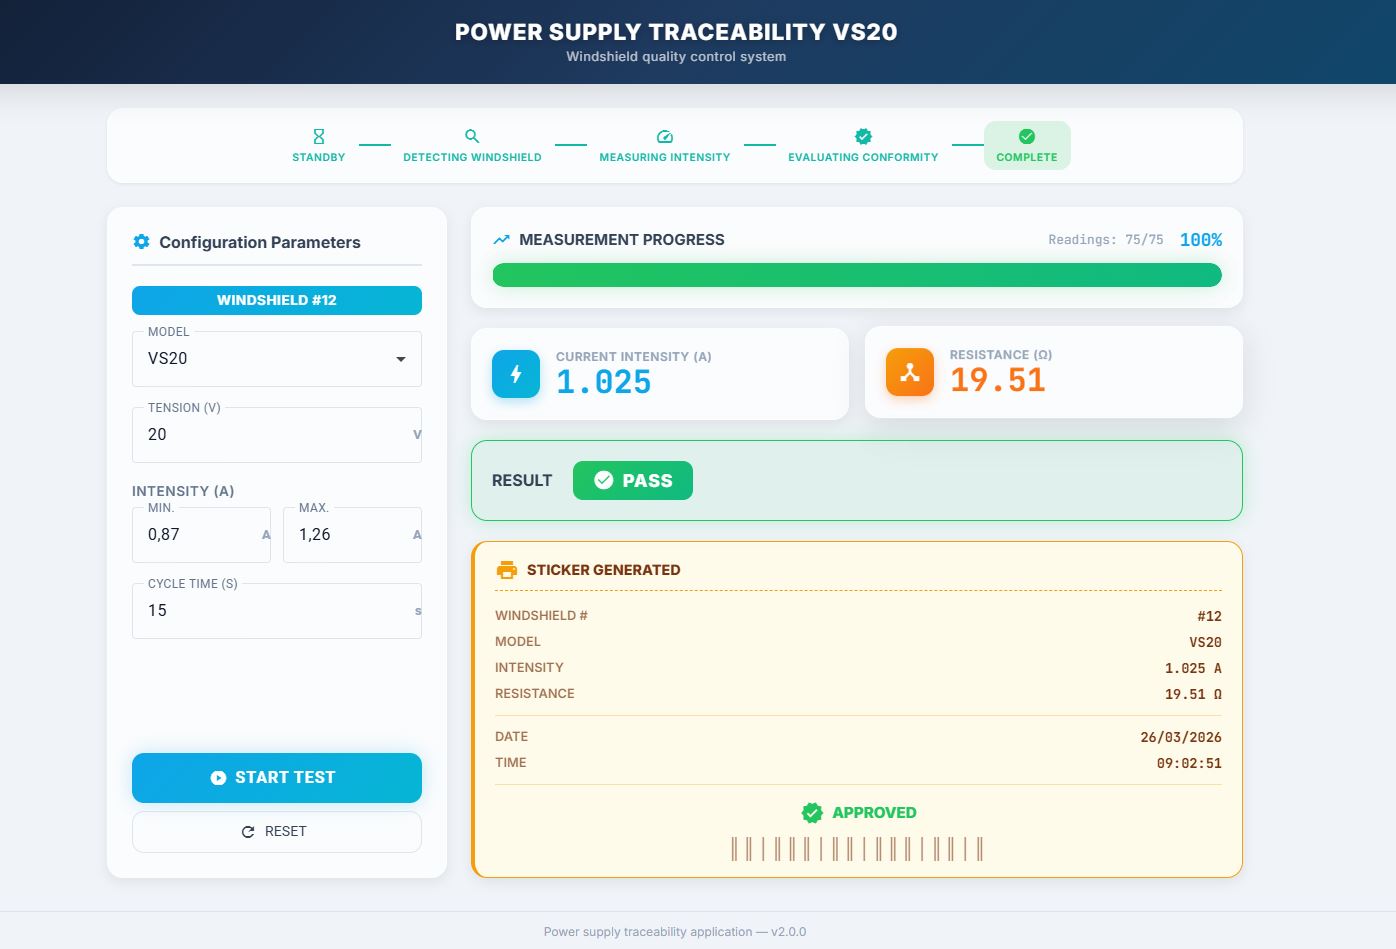The width and height of the screenshot is (1396, 949).
Task: Click the sticker printer icon
Action: pyautogui.click(x=507, y=570)
